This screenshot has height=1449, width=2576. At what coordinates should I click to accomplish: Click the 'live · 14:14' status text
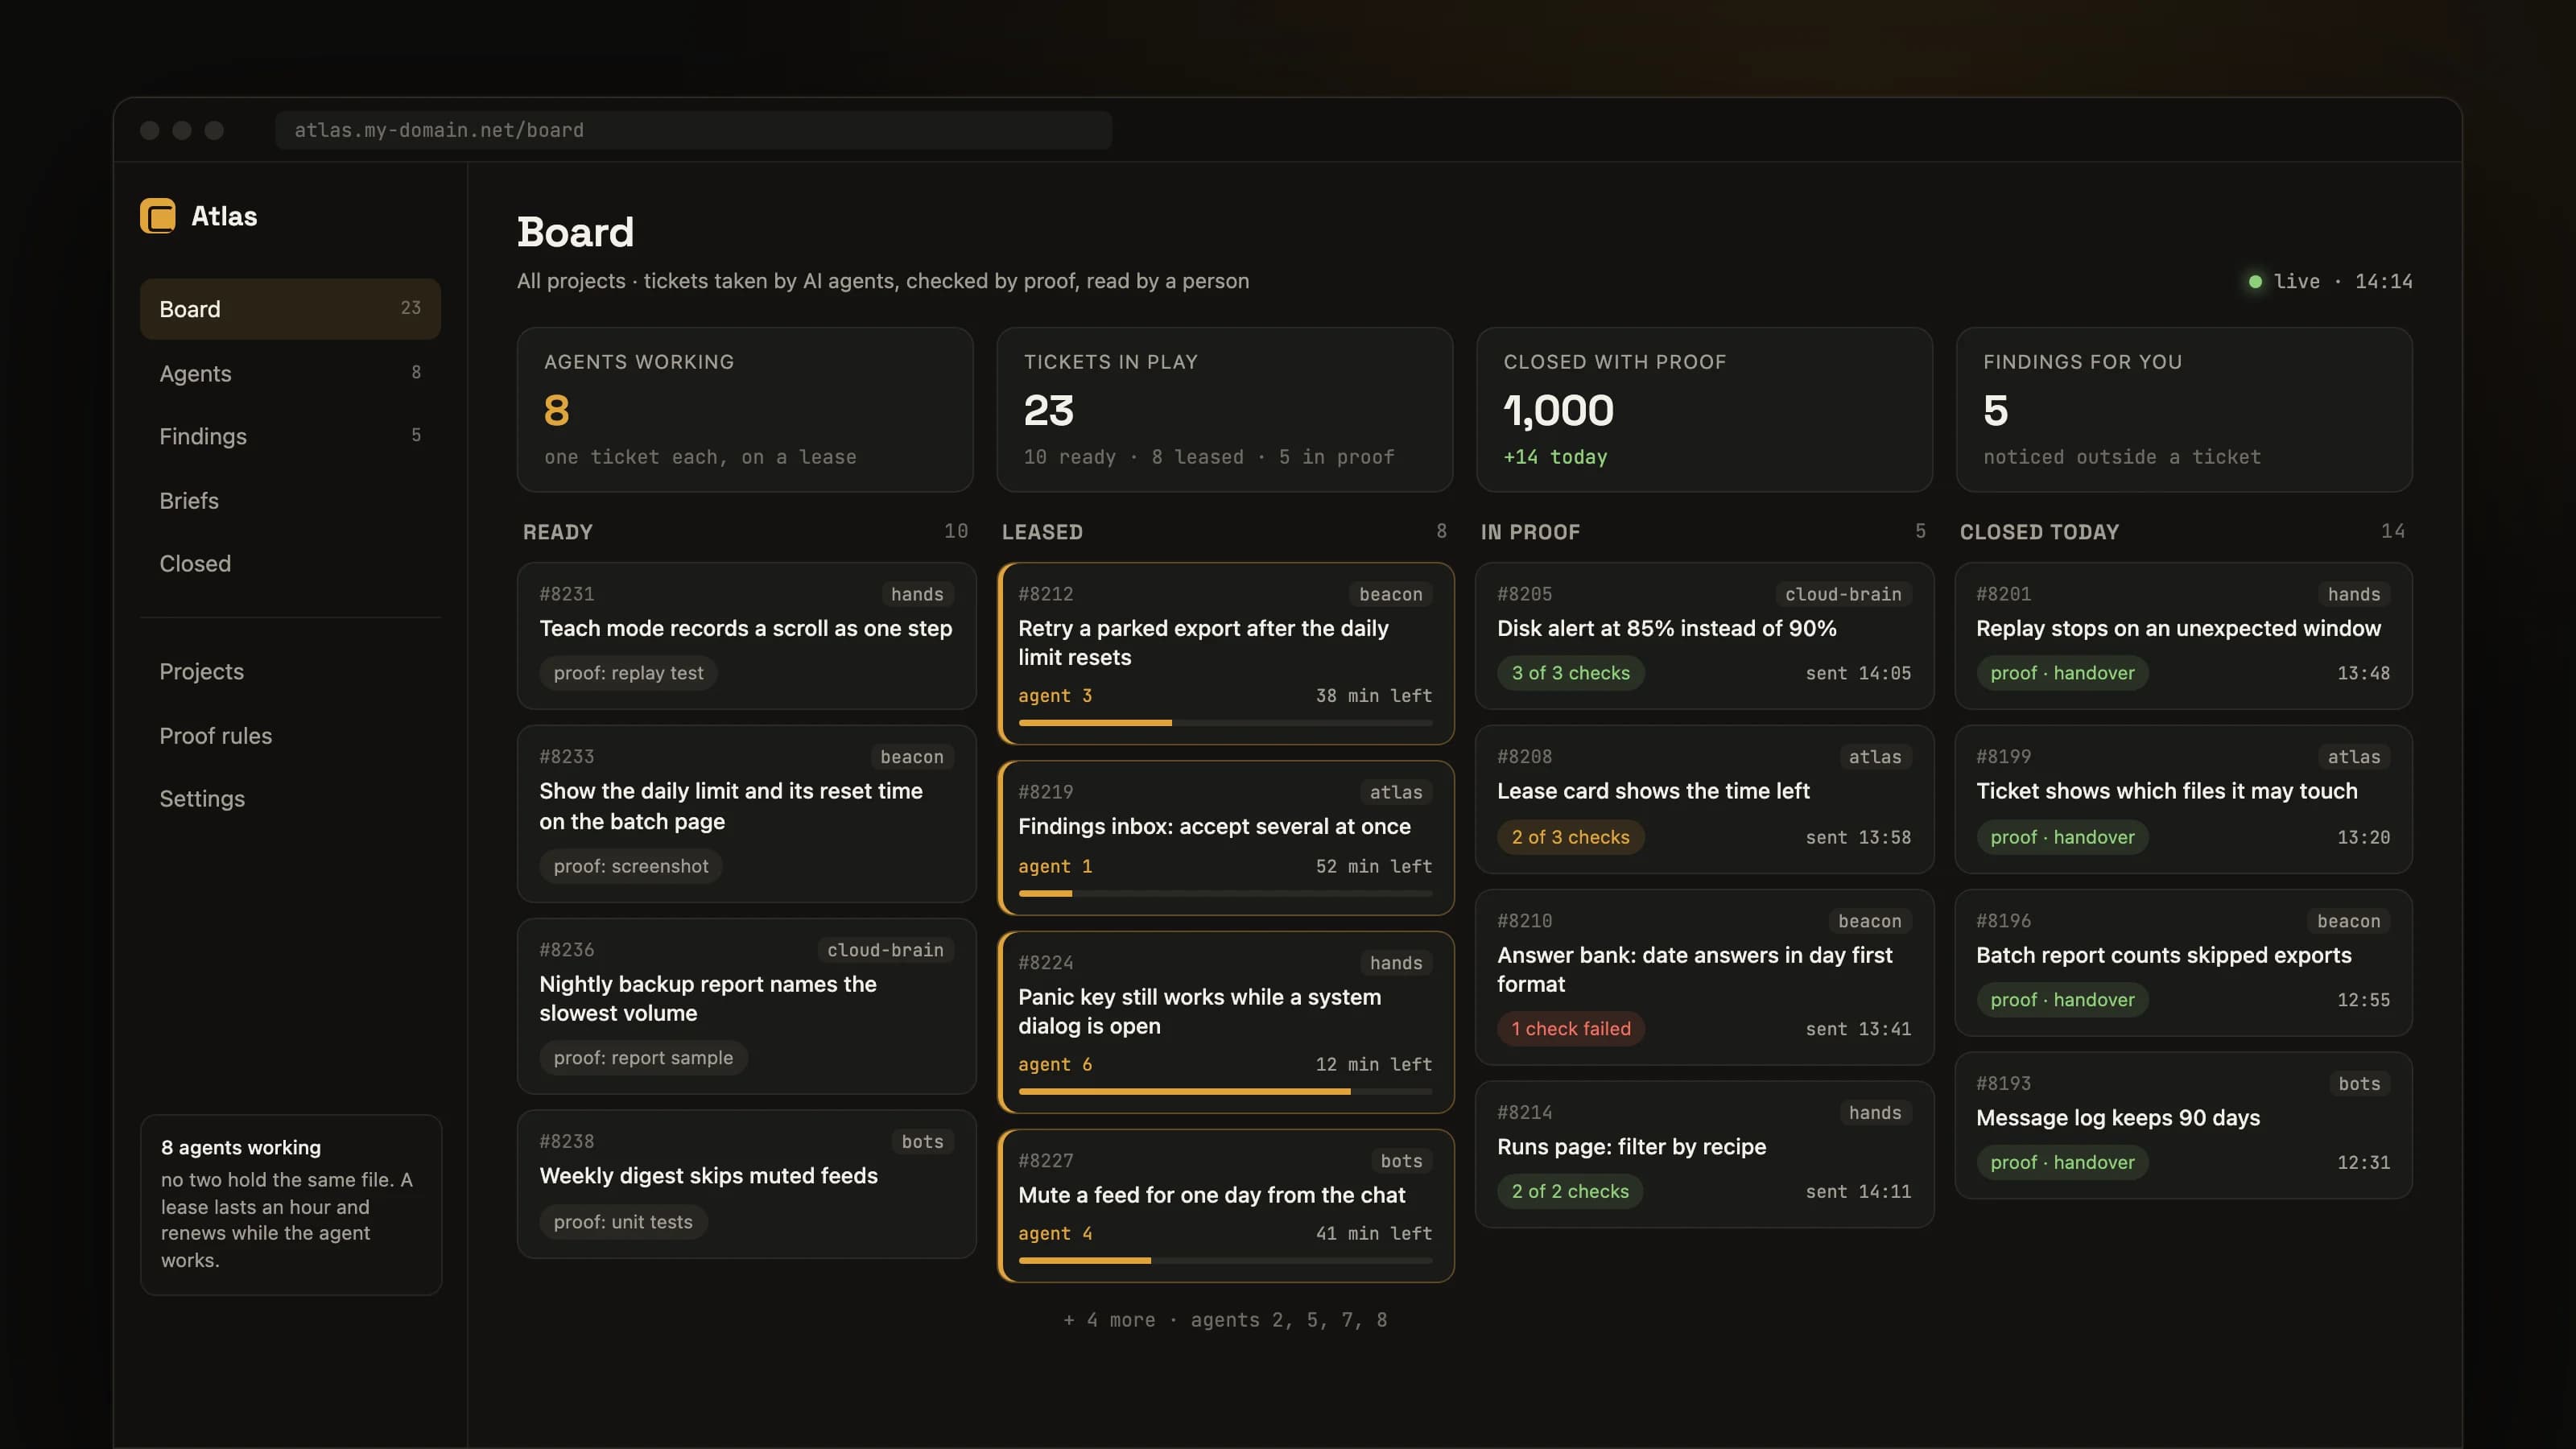tap(2343, 282)
